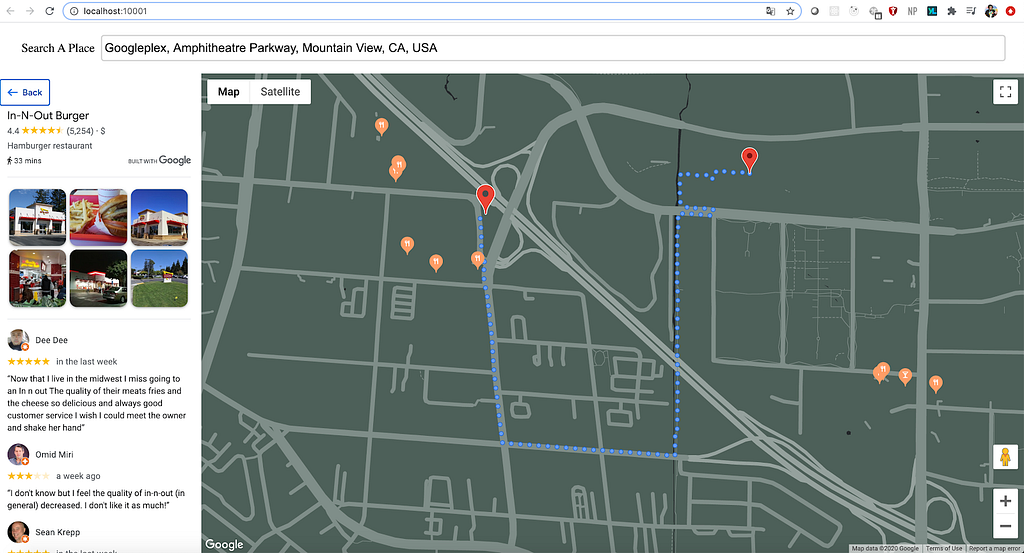Click the Built with Google logo
This screenshot has width=1024, height=553.
point(159,161)
